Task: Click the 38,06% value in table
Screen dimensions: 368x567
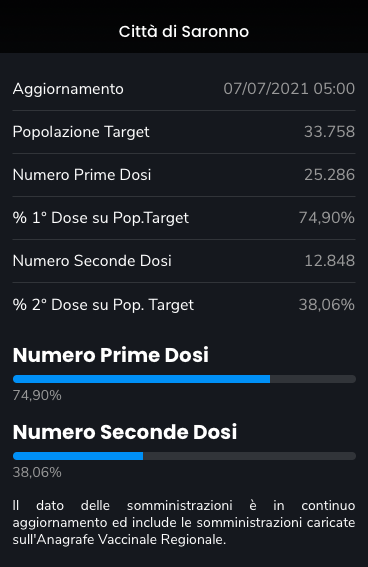Action: point(326,305)
